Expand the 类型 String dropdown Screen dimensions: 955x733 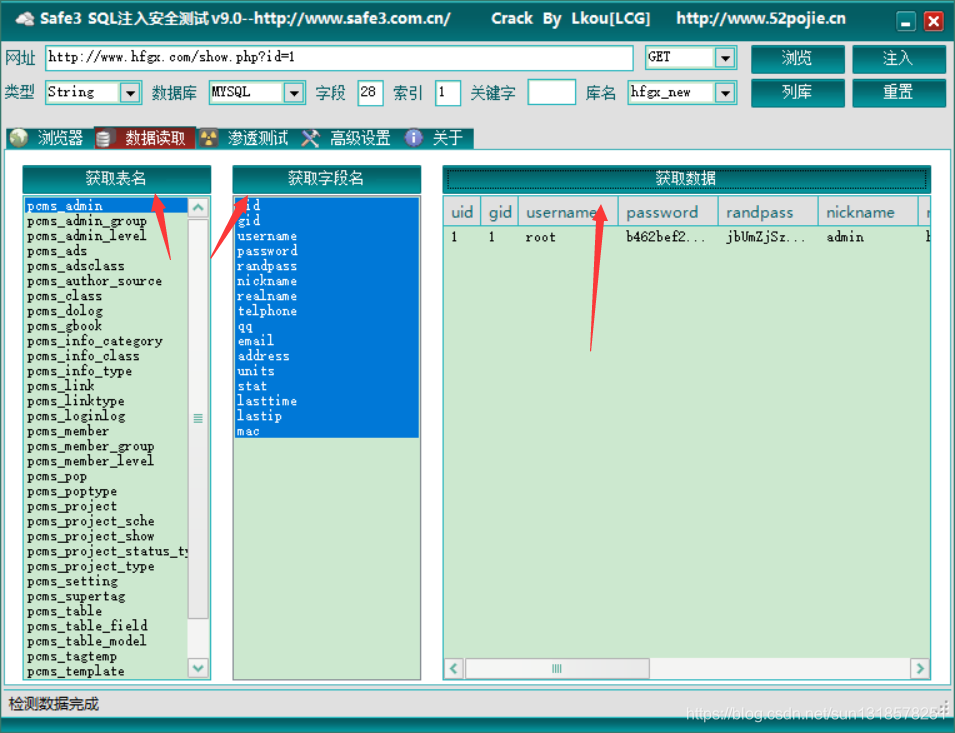coord(130,93)
